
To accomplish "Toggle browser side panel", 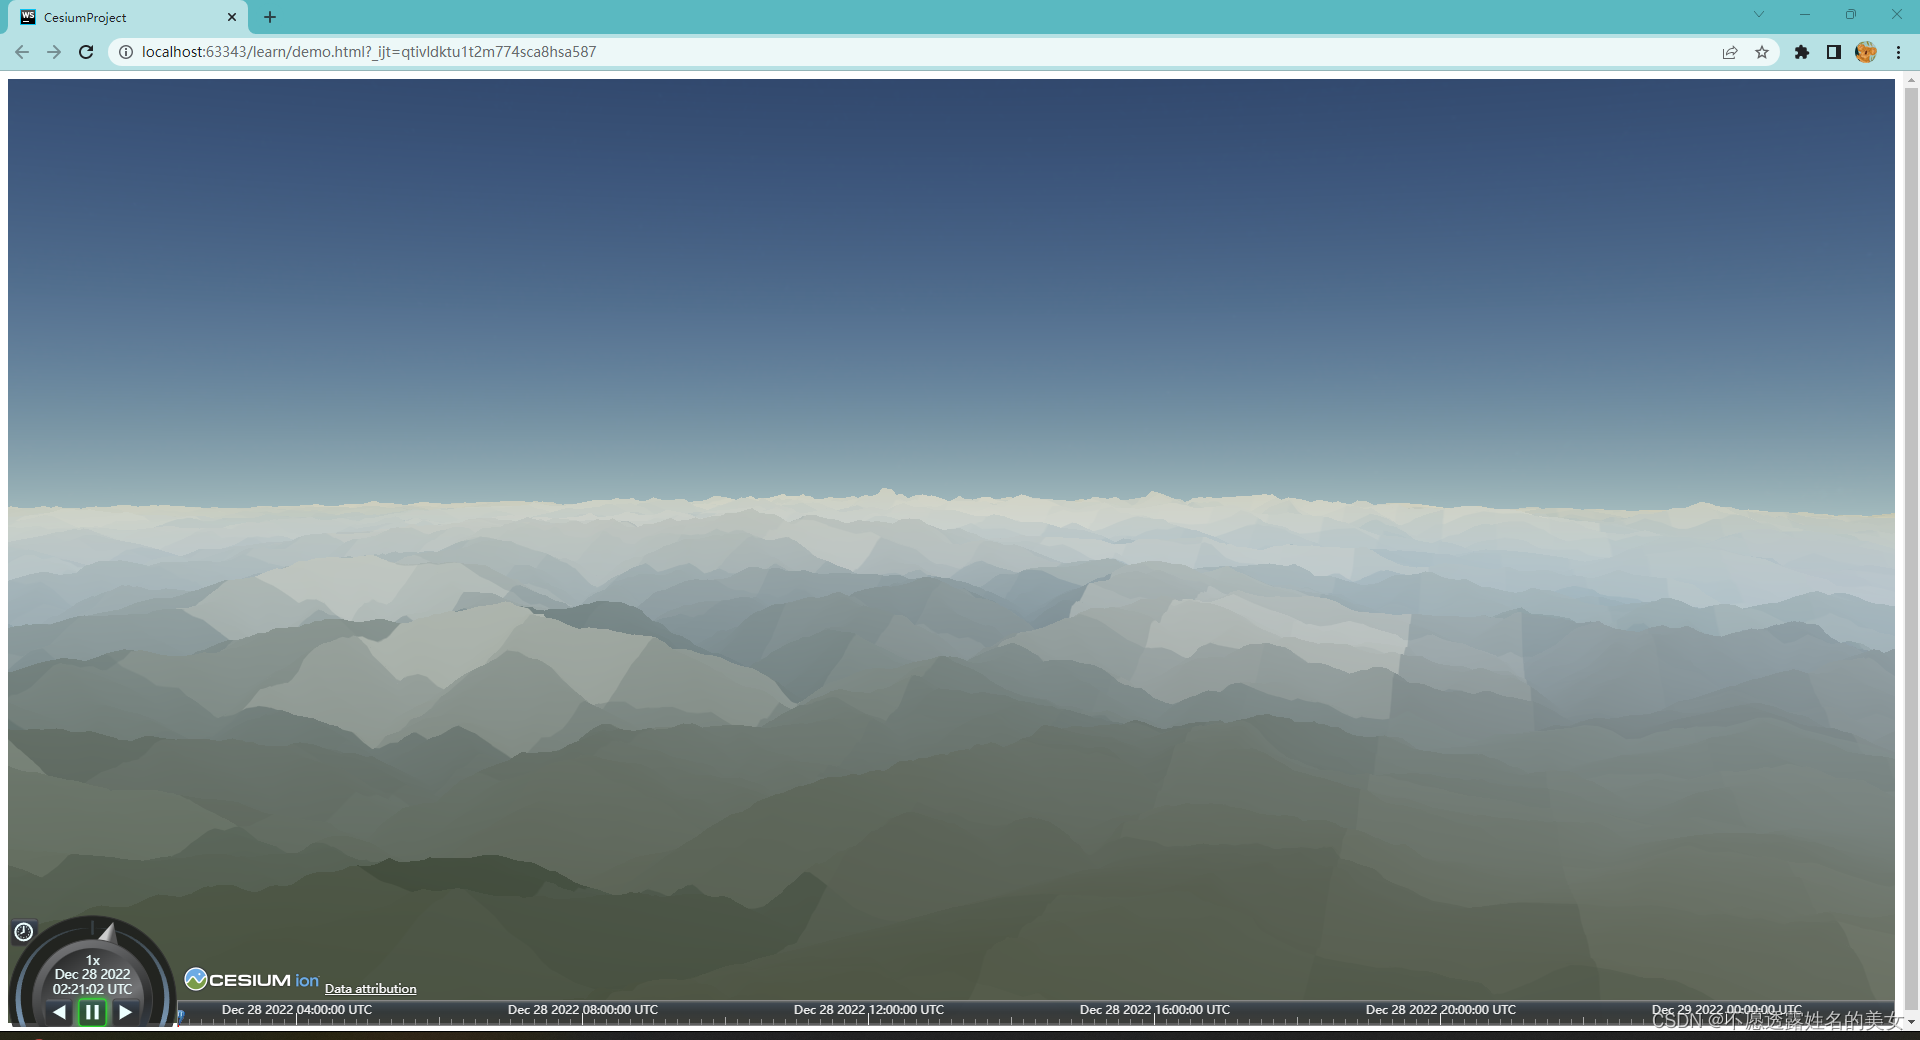I will (1834, 52).
